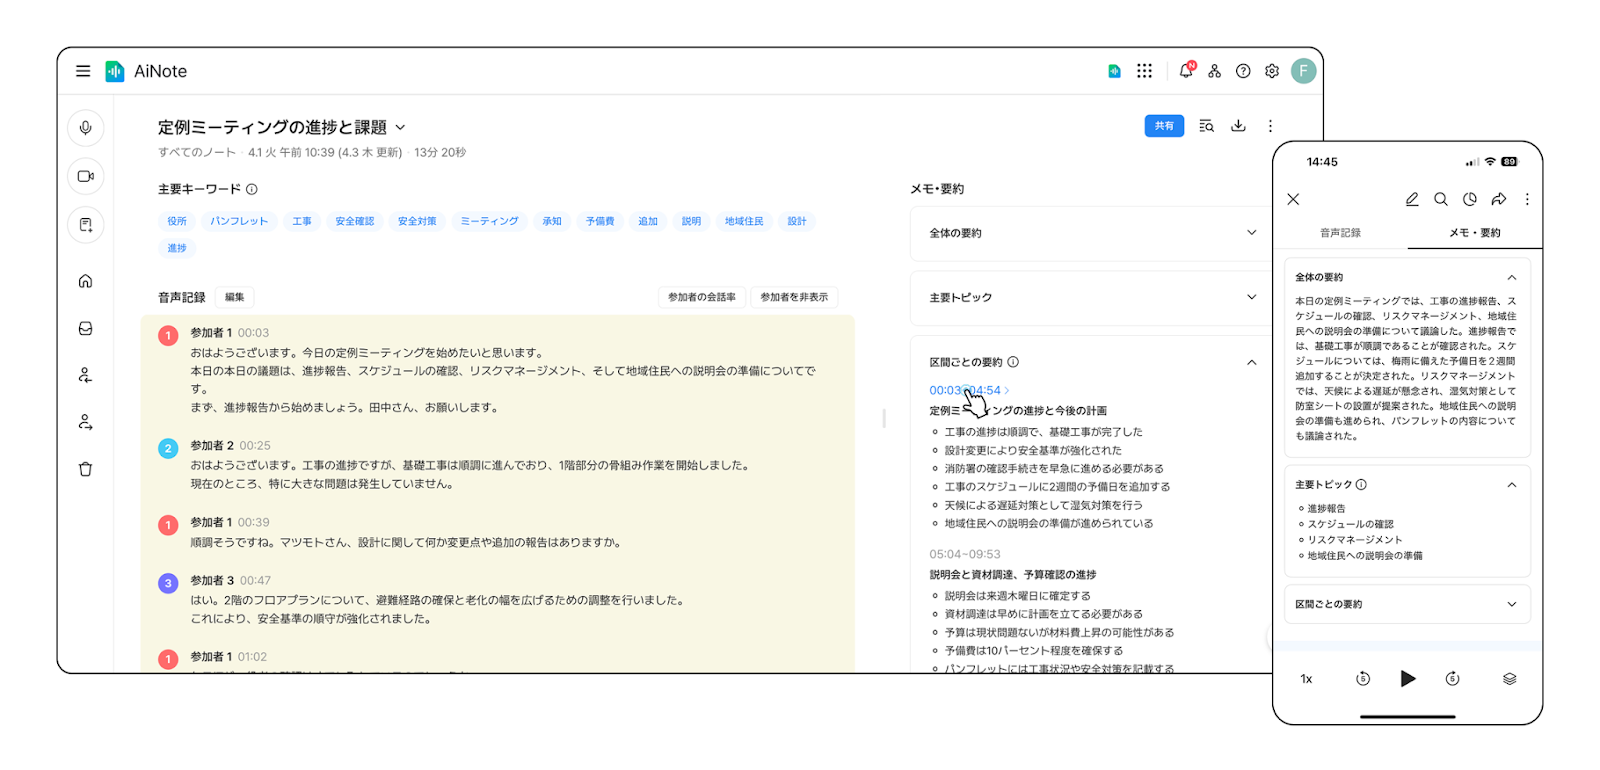Open the note title dropdown arrow

(401, 128)
